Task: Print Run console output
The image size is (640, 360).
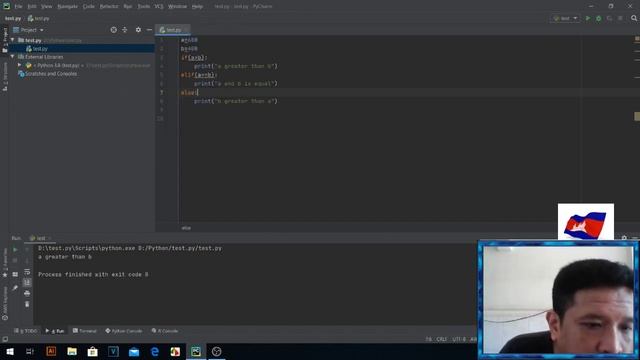Action: click(x=27, y=293)
